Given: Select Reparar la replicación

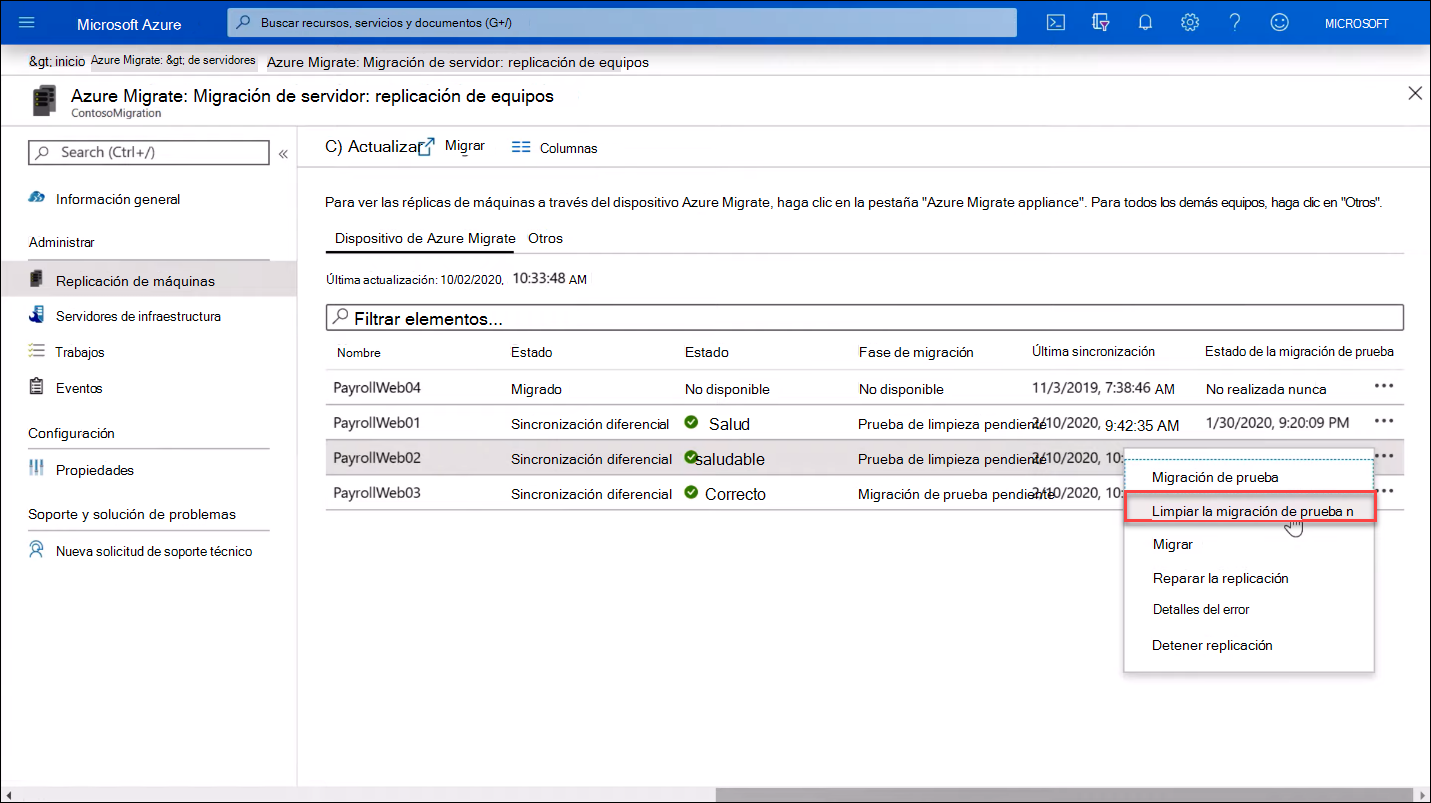Looking at the screenshot, I should click(1220, 578).
